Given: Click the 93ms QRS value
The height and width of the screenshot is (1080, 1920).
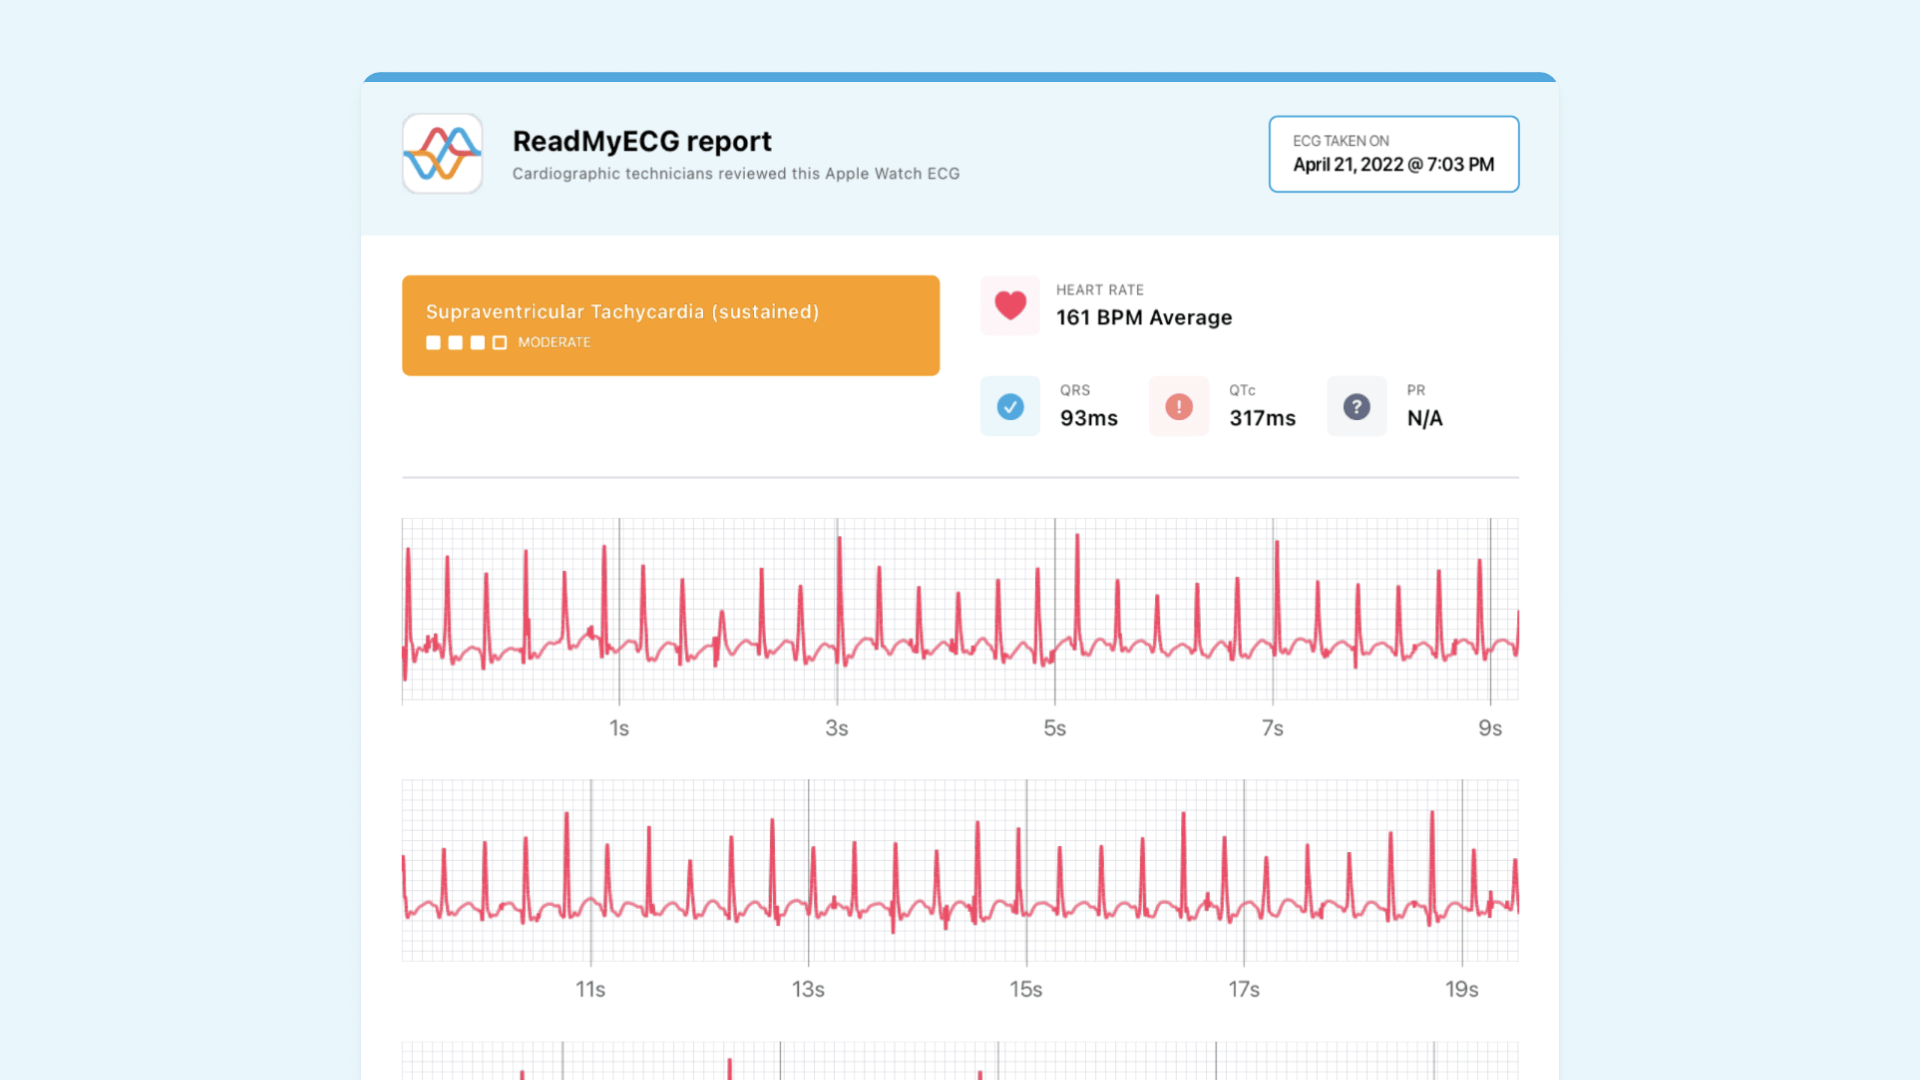Looking at the screenshot, I should pyautogui.click(x=1089, y=418).
